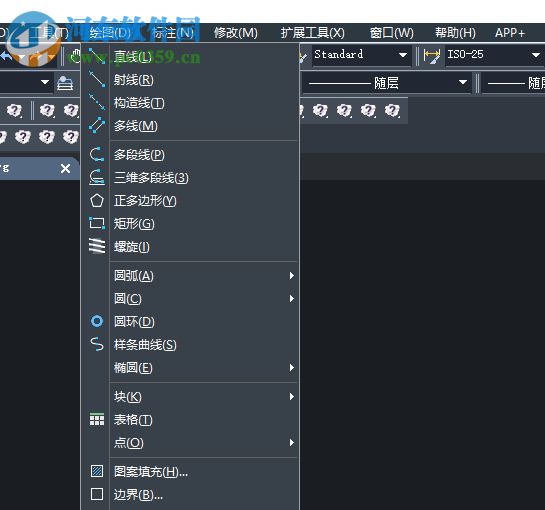Choose Polyline (多段线) command

(190, 155)
